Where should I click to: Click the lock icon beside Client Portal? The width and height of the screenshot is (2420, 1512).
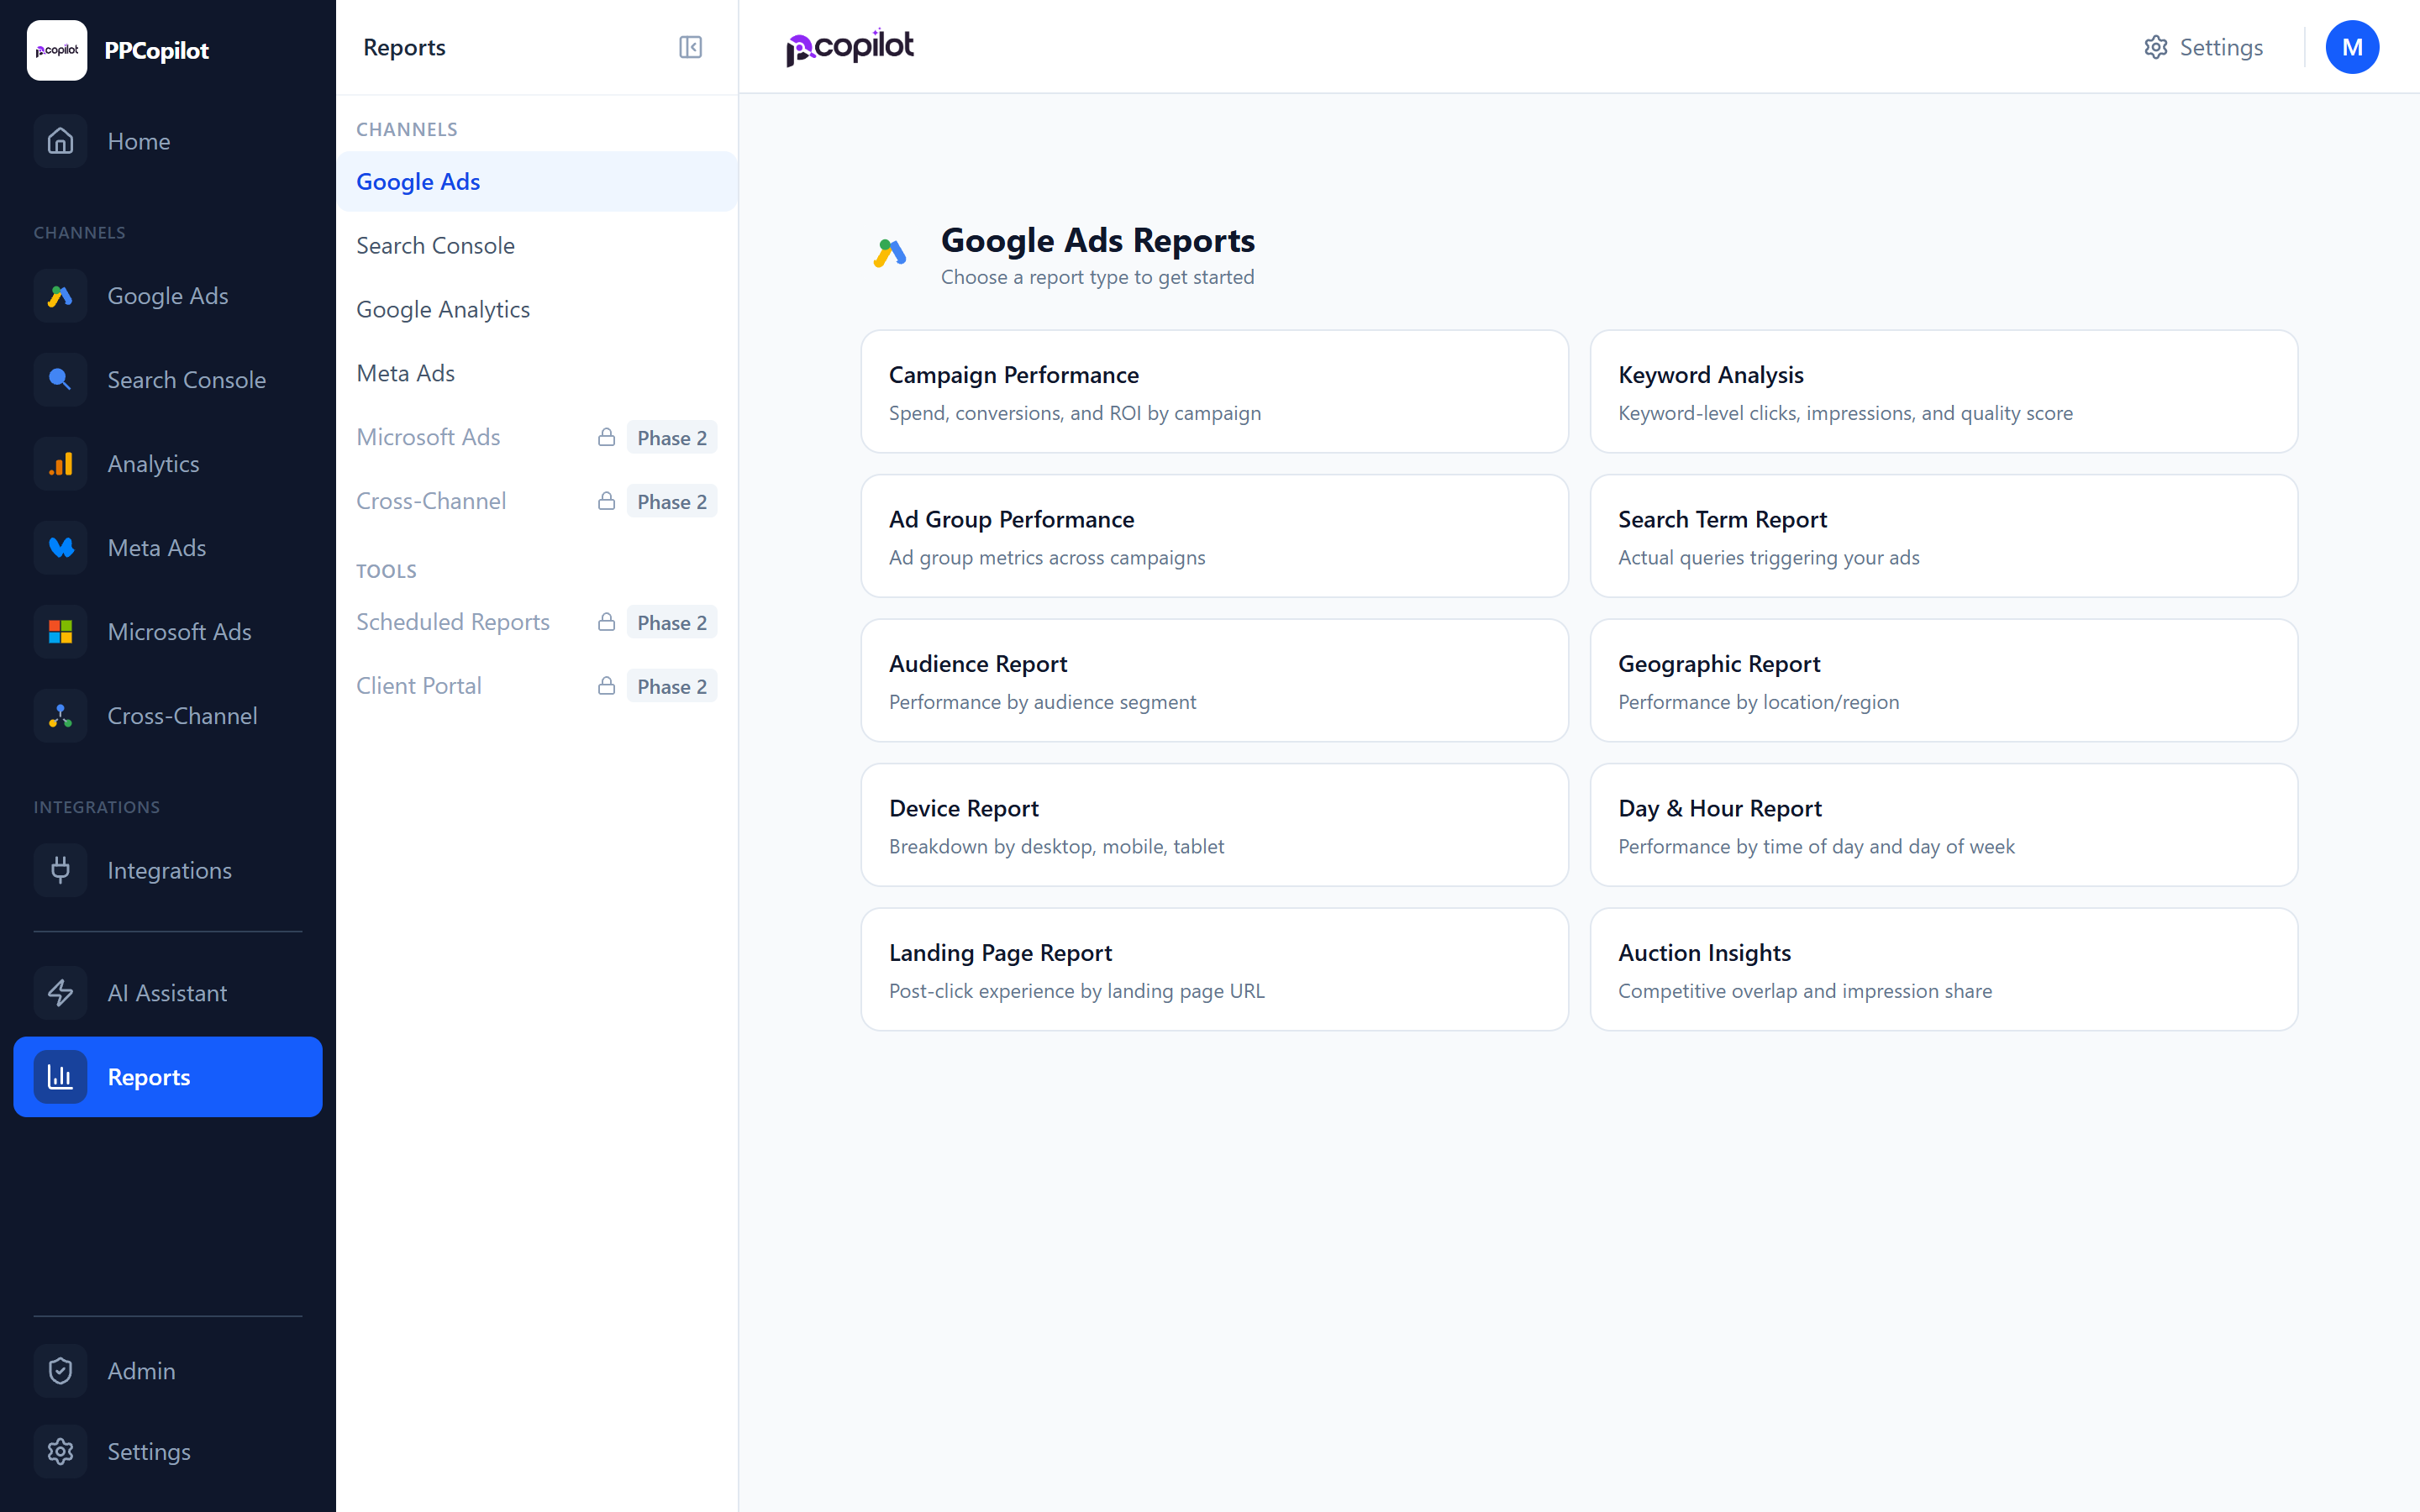(607, 686)
